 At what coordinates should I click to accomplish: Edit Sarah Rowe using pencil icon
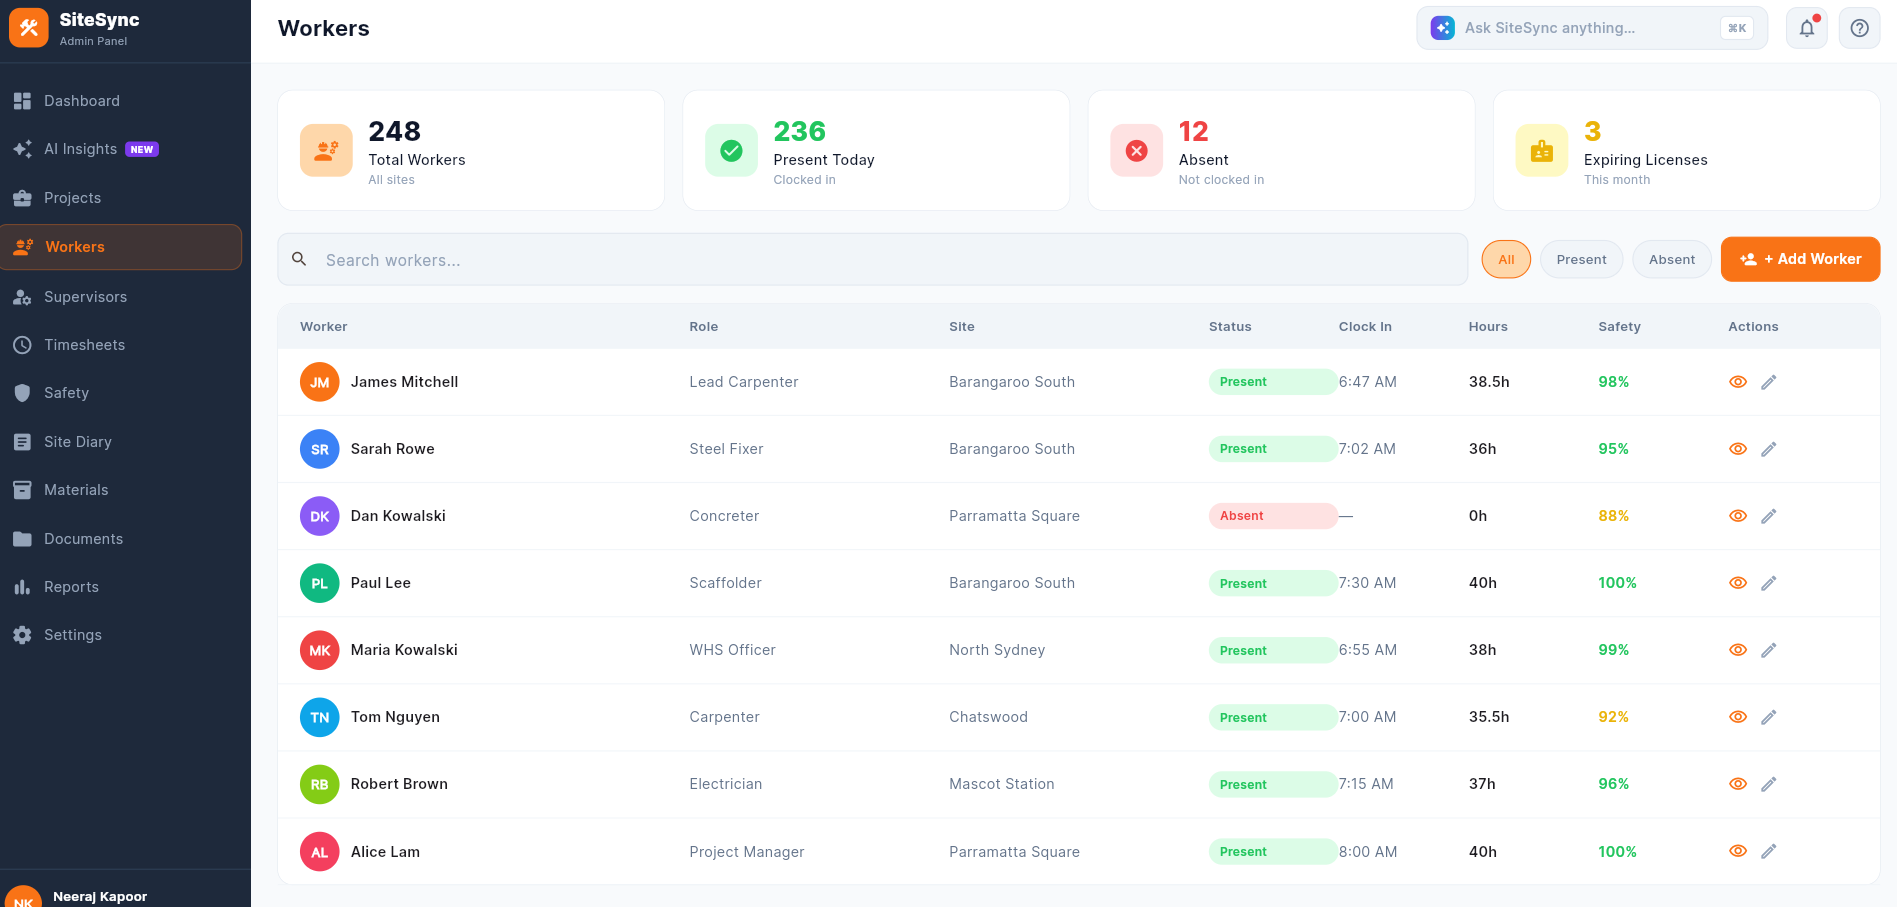(1769, 449)
